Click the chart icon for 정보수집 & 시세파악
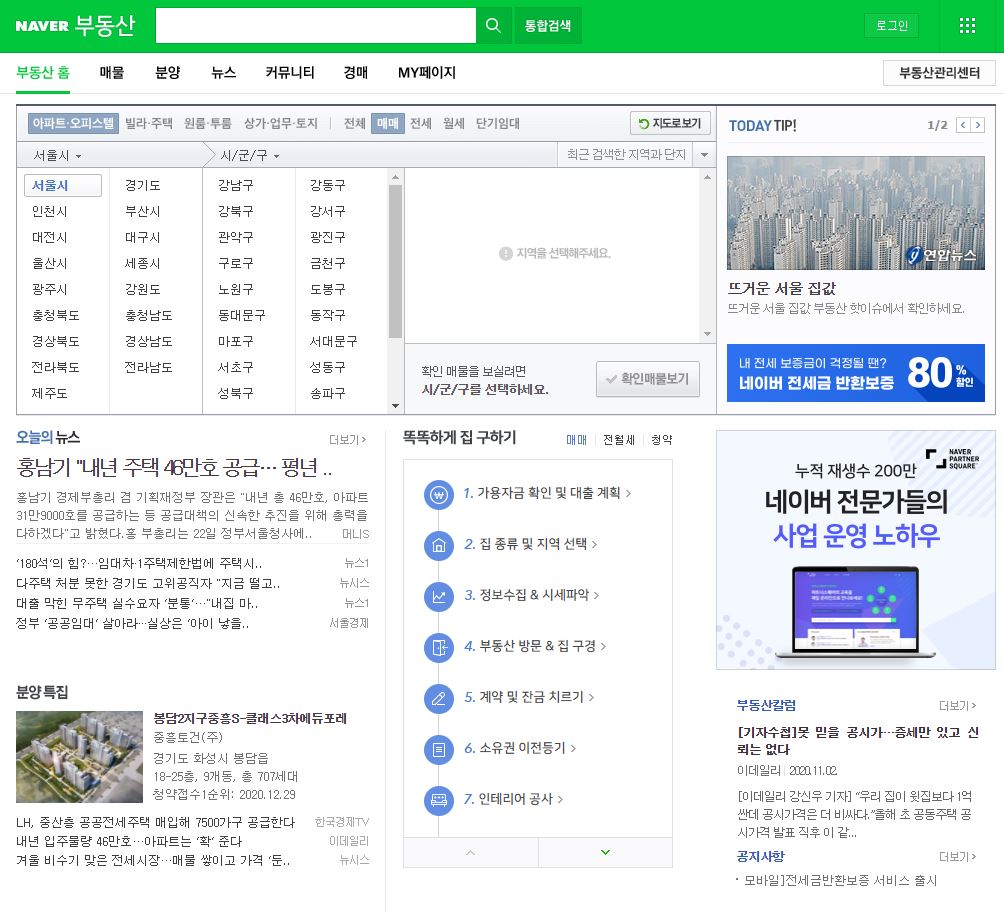The height and width of the screenshot is (912, 1004). 439,596
